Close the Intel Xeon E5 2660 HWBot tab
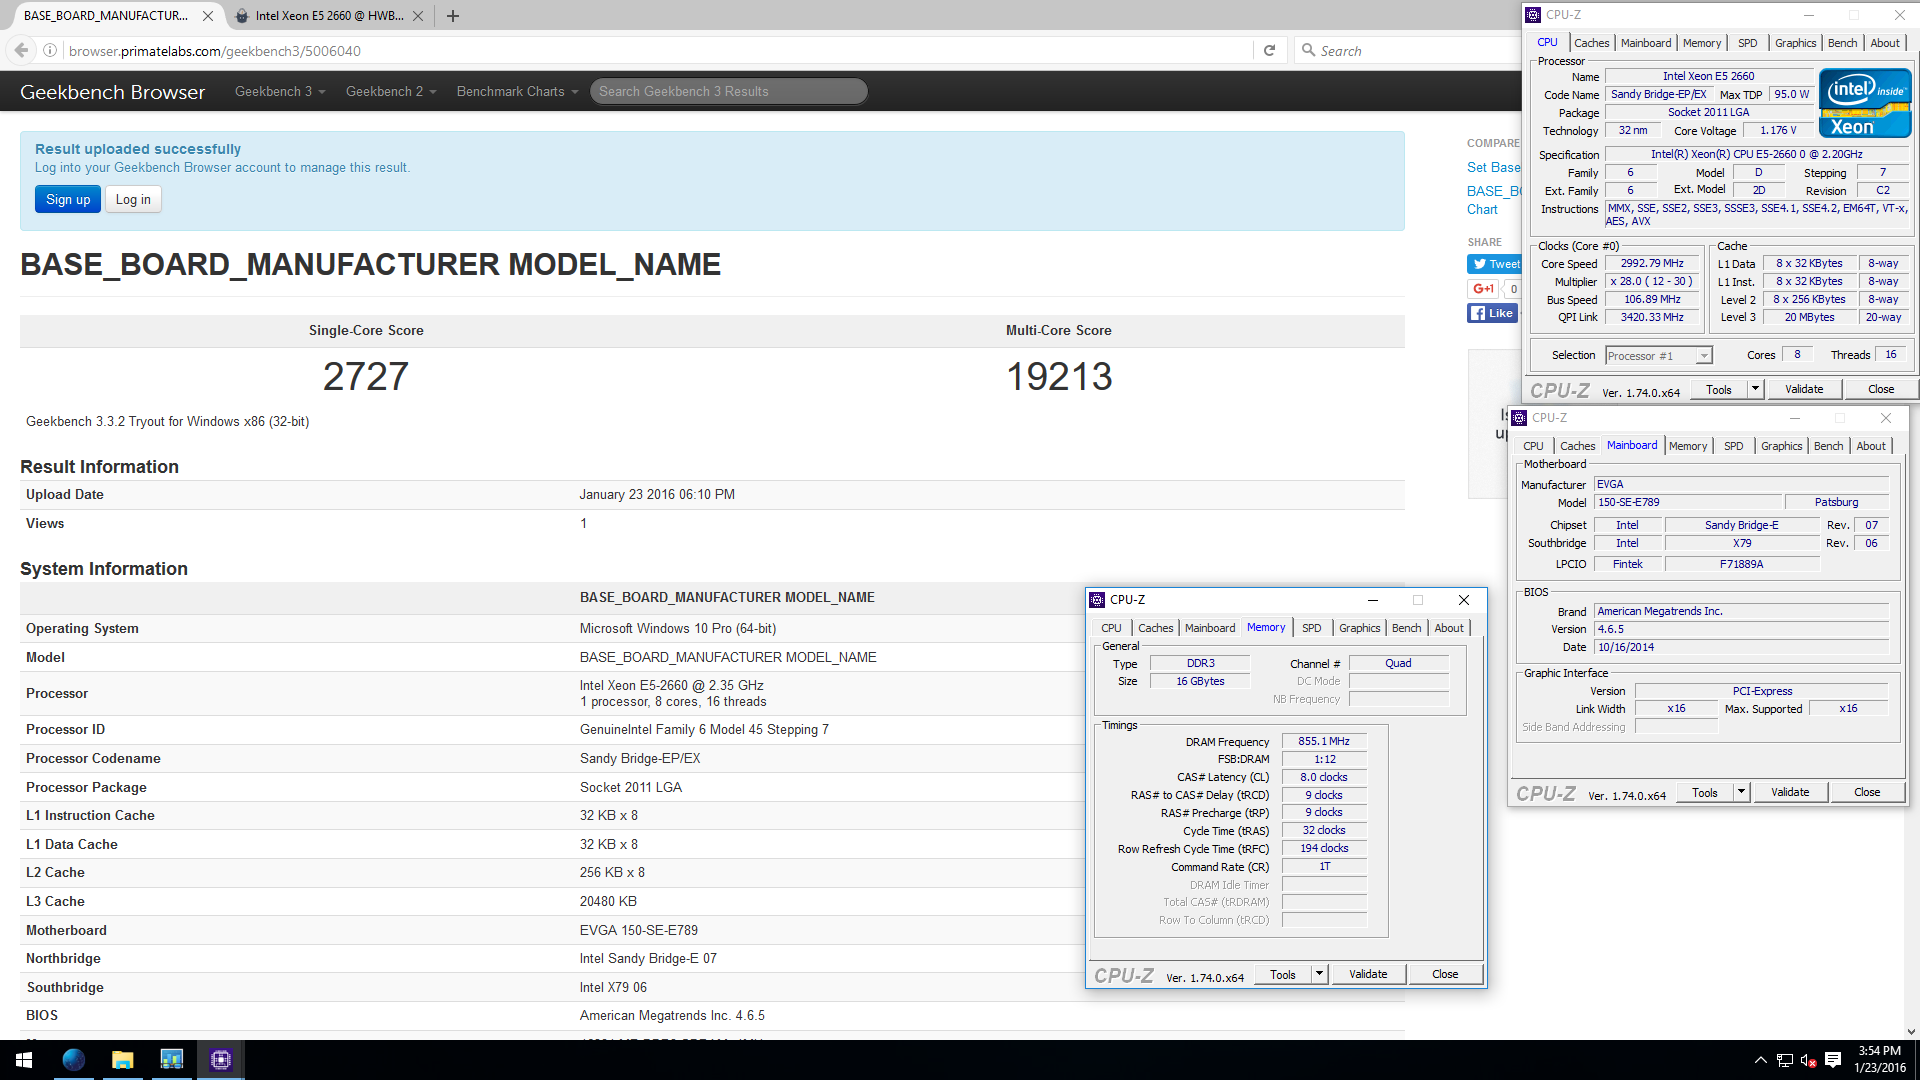Viewport: 1920px width, 1080px height. point(418,16)
